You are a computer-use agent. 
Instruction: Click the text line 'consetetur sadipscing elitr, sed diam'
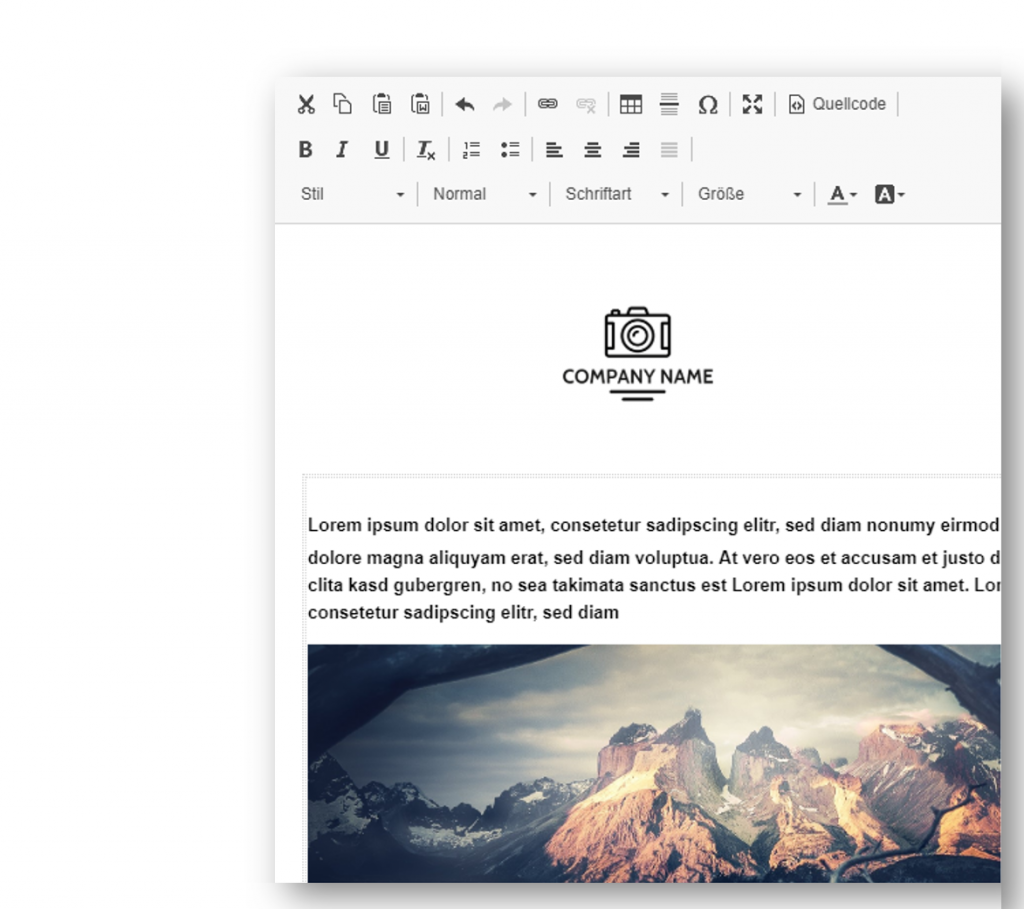pyautogui.click(x=463, y=613)
